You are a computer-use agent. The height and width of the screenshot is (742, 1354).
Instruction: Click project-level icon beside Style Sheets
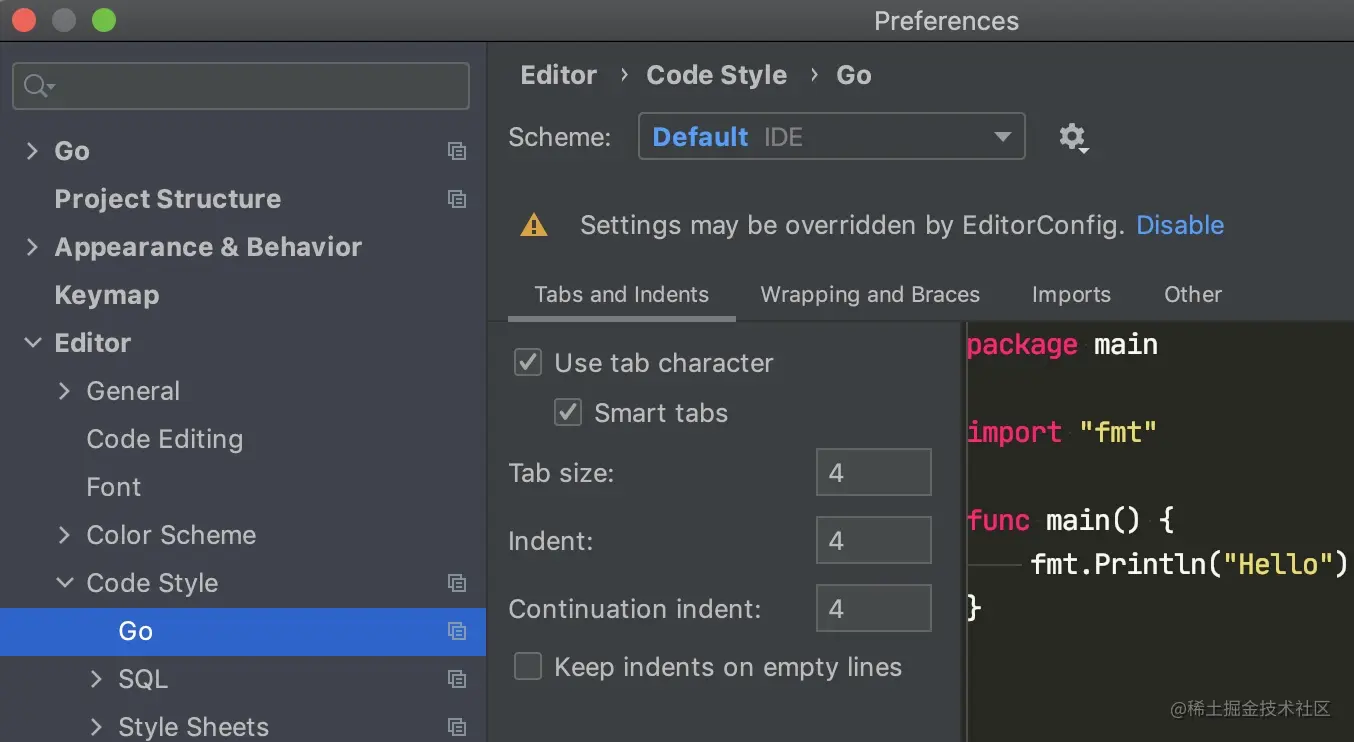point(457,727)
